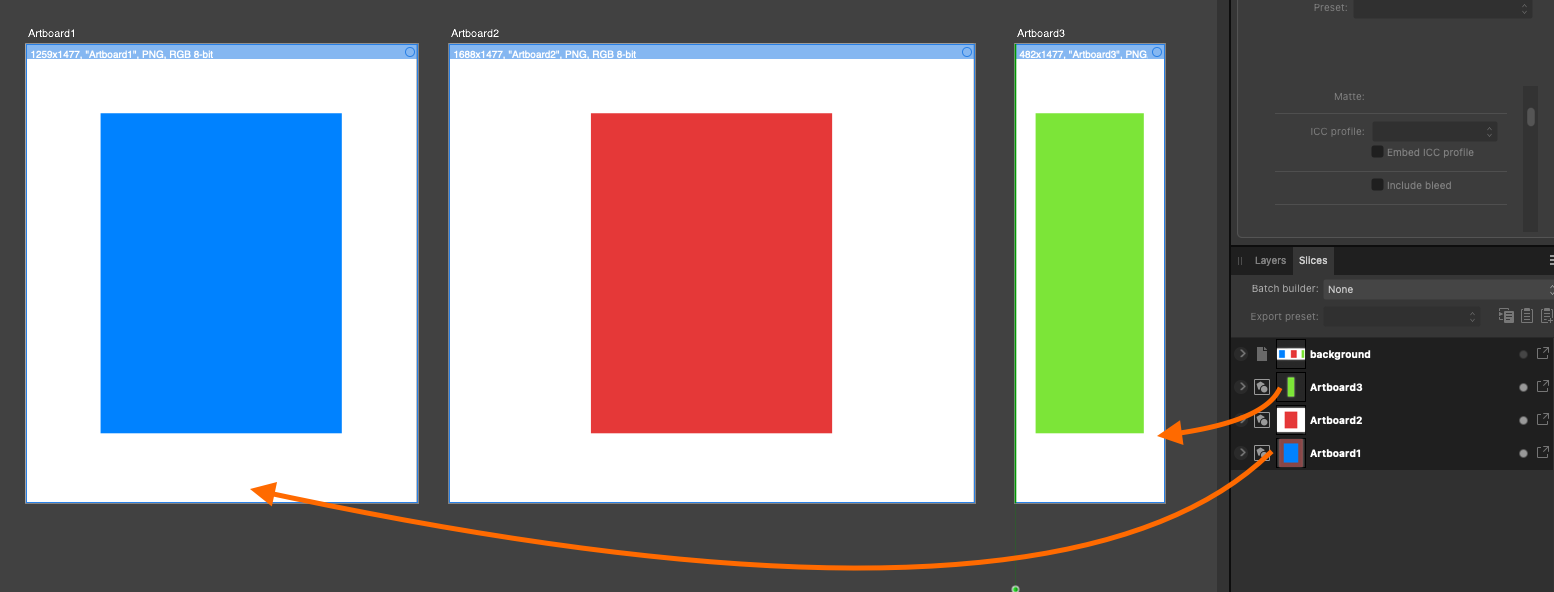The height and width of the screenshot is (592, 1554).
Task: Click the green rectangle on Artboard3
Action: [x=1089, y=273]
